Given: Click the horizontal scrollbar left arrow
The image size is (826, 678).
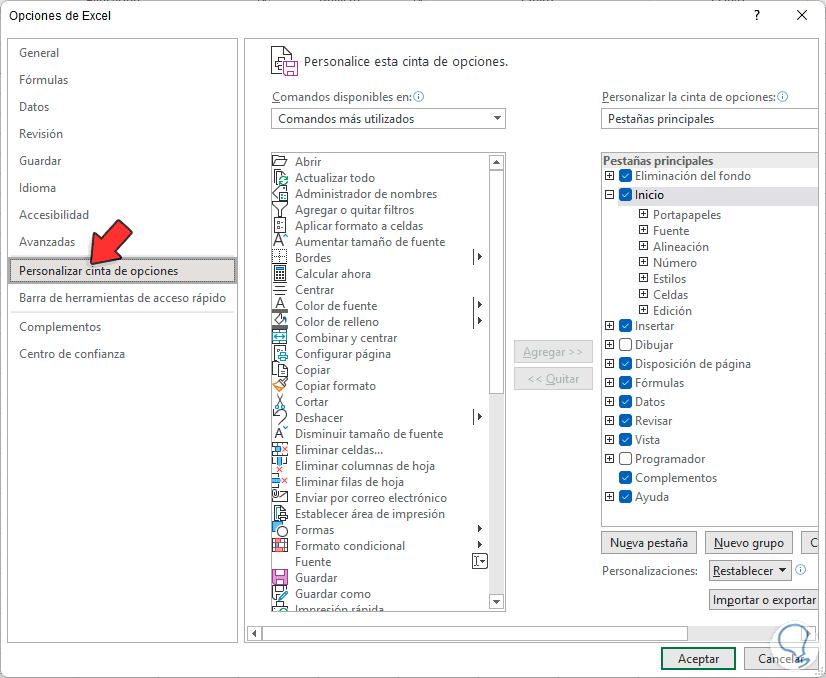Looking at the screenshot, I should 254,633.
